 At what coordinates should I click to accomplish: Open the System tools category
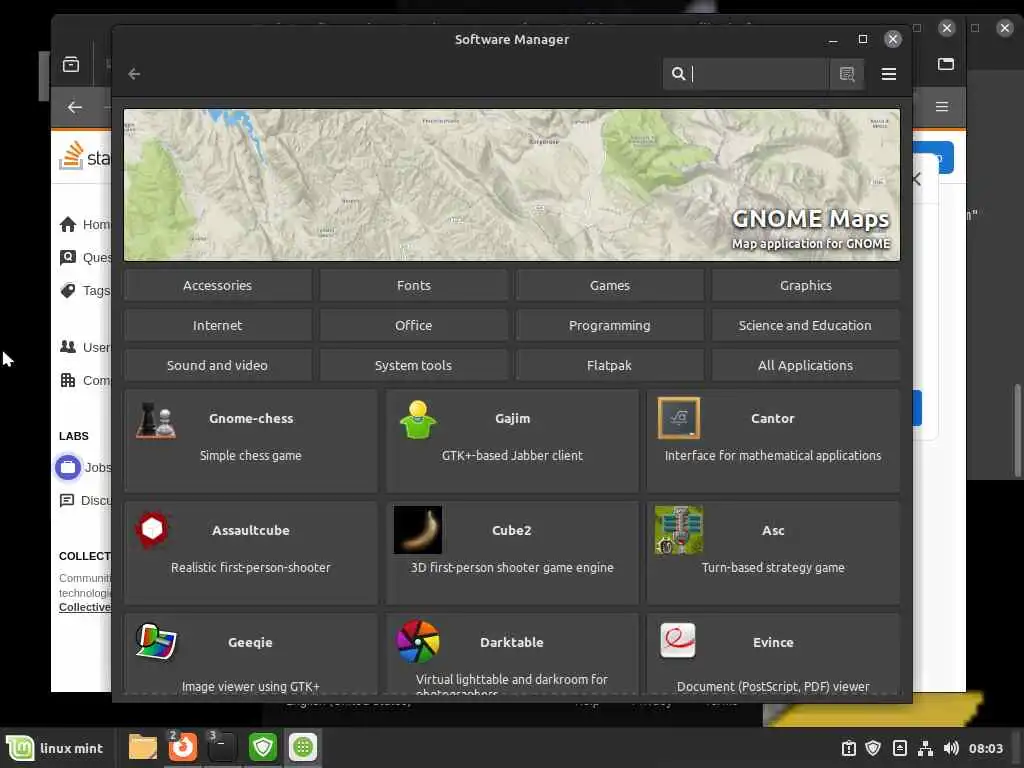(x=413, y=365)
